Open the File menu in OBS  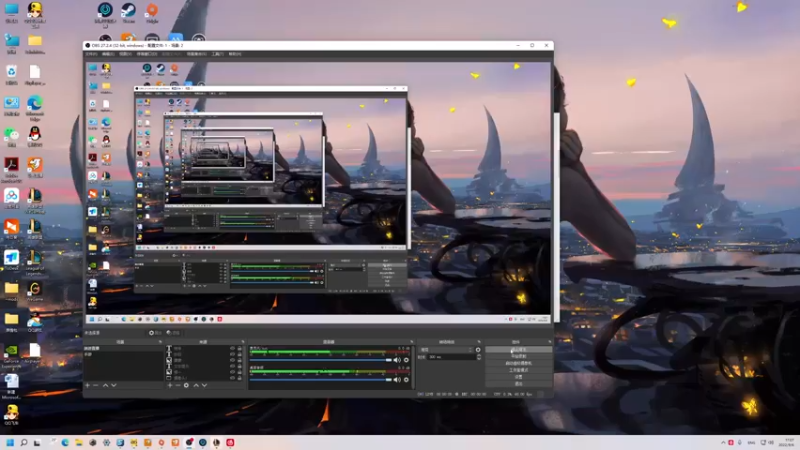point(91,54)
